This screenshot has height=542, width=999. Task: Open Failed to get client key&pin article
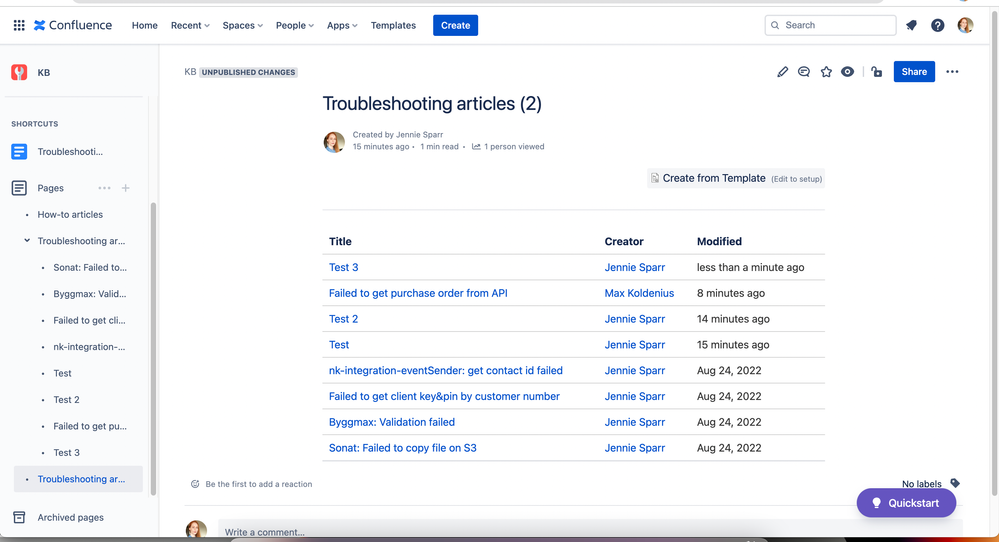click(444, 396)
